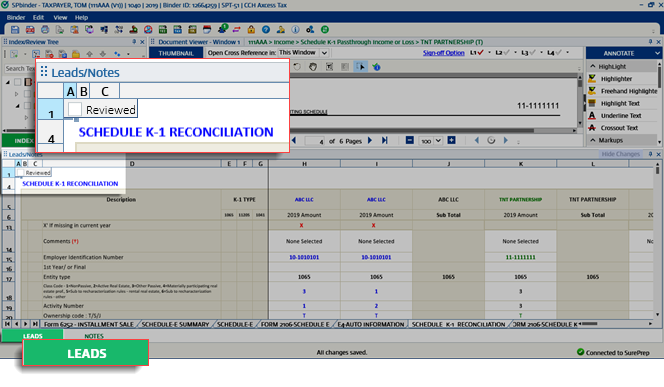Click the green circle icon ending the toolbar
664x387 pixels.
(x=325, y=30)
